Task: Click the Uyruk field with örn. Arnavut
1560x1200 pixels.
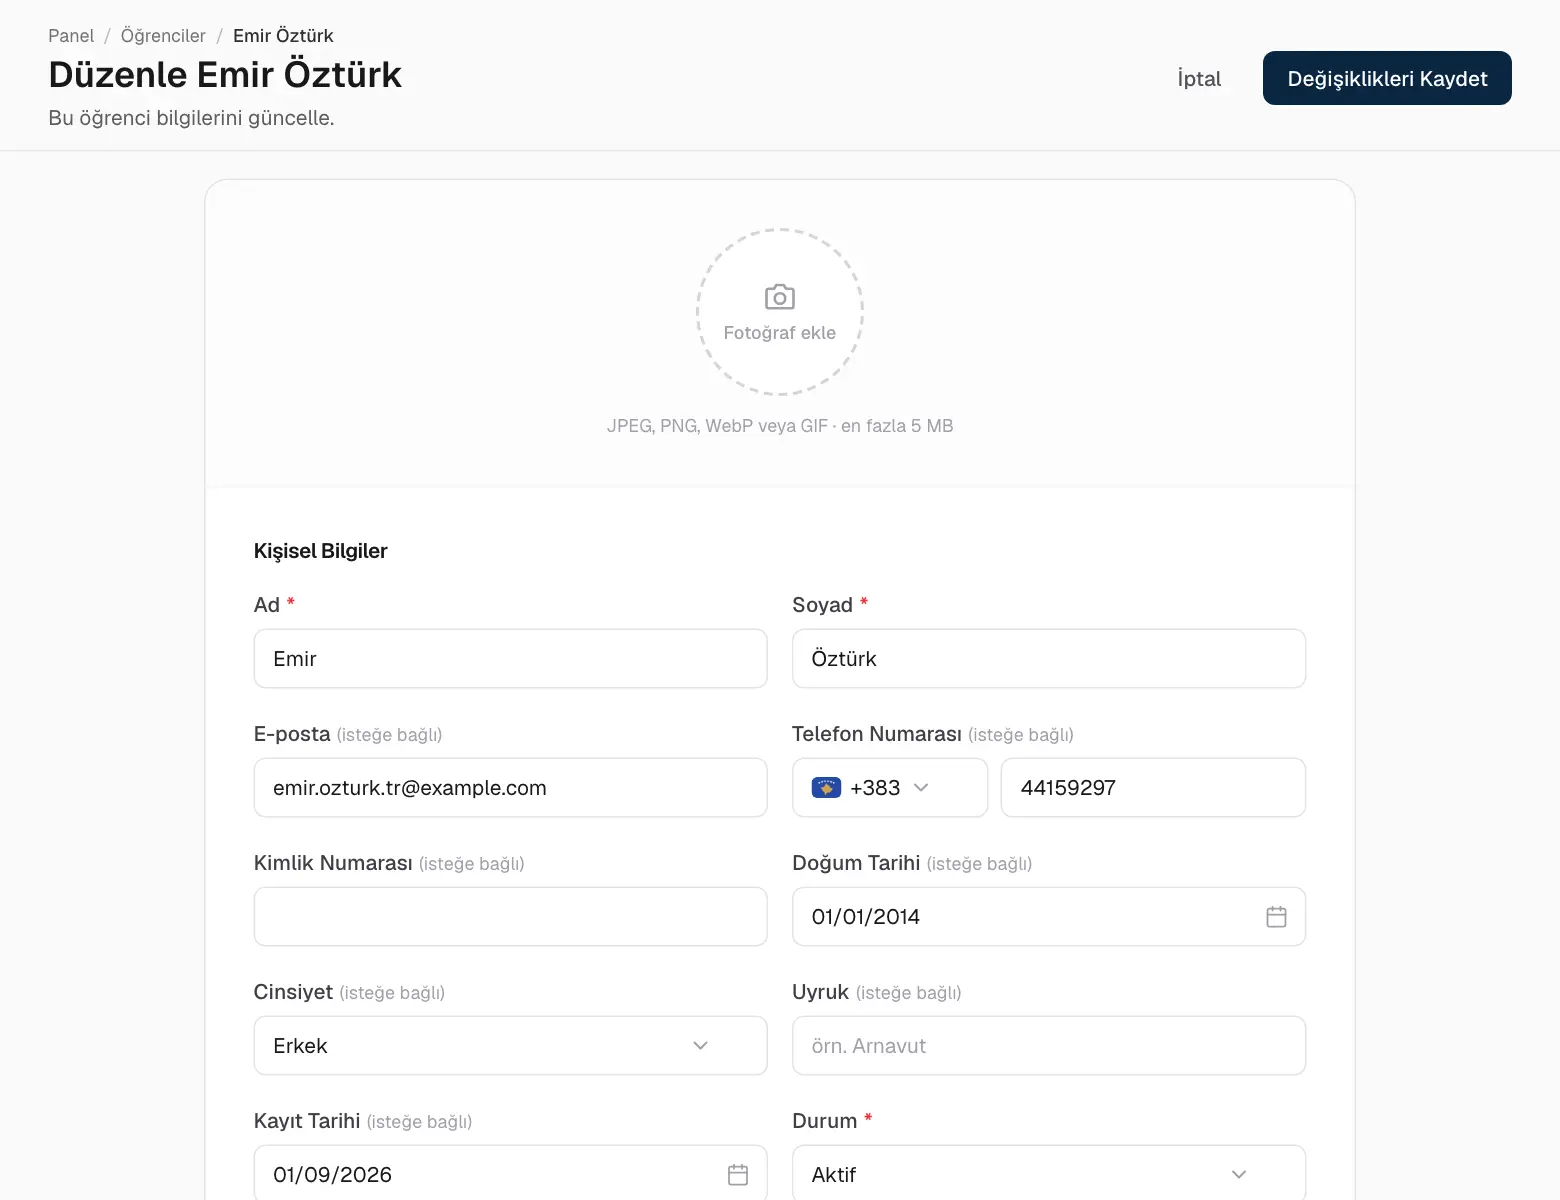Action: tap(1049, 1045)
